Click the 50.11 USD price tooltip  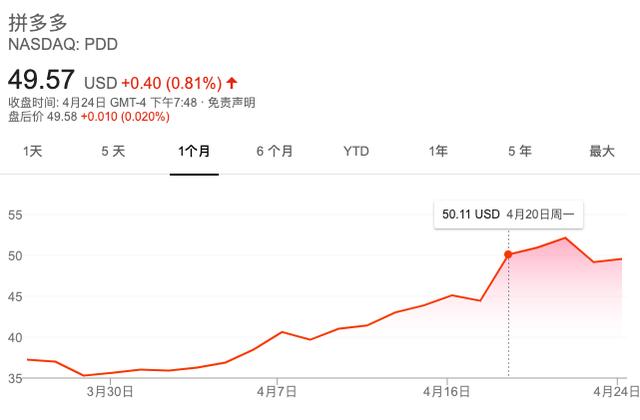tap(509, 214)
